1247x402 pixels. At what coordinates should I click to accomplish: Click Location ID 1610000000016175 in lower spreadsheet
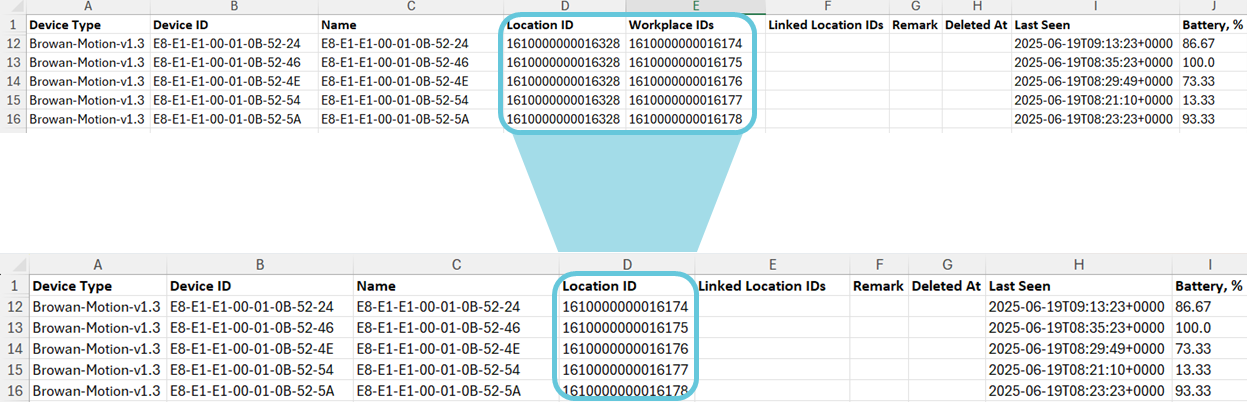pos(626,328)
